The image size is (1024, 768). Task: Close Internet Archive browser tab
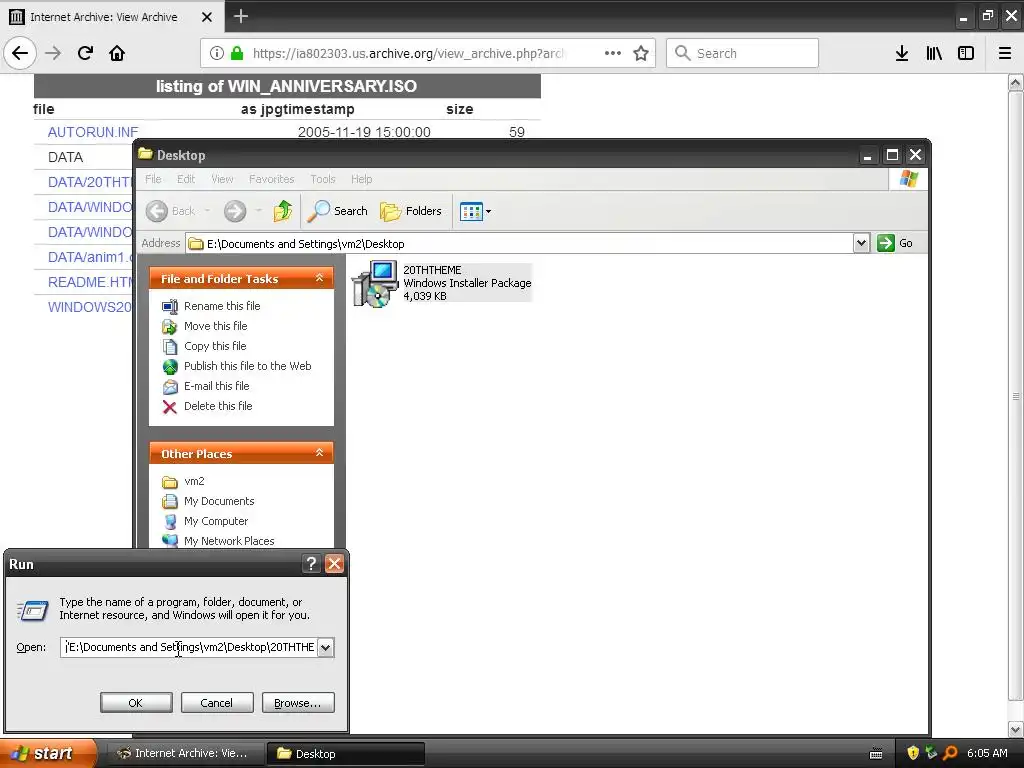pos(206,17)
